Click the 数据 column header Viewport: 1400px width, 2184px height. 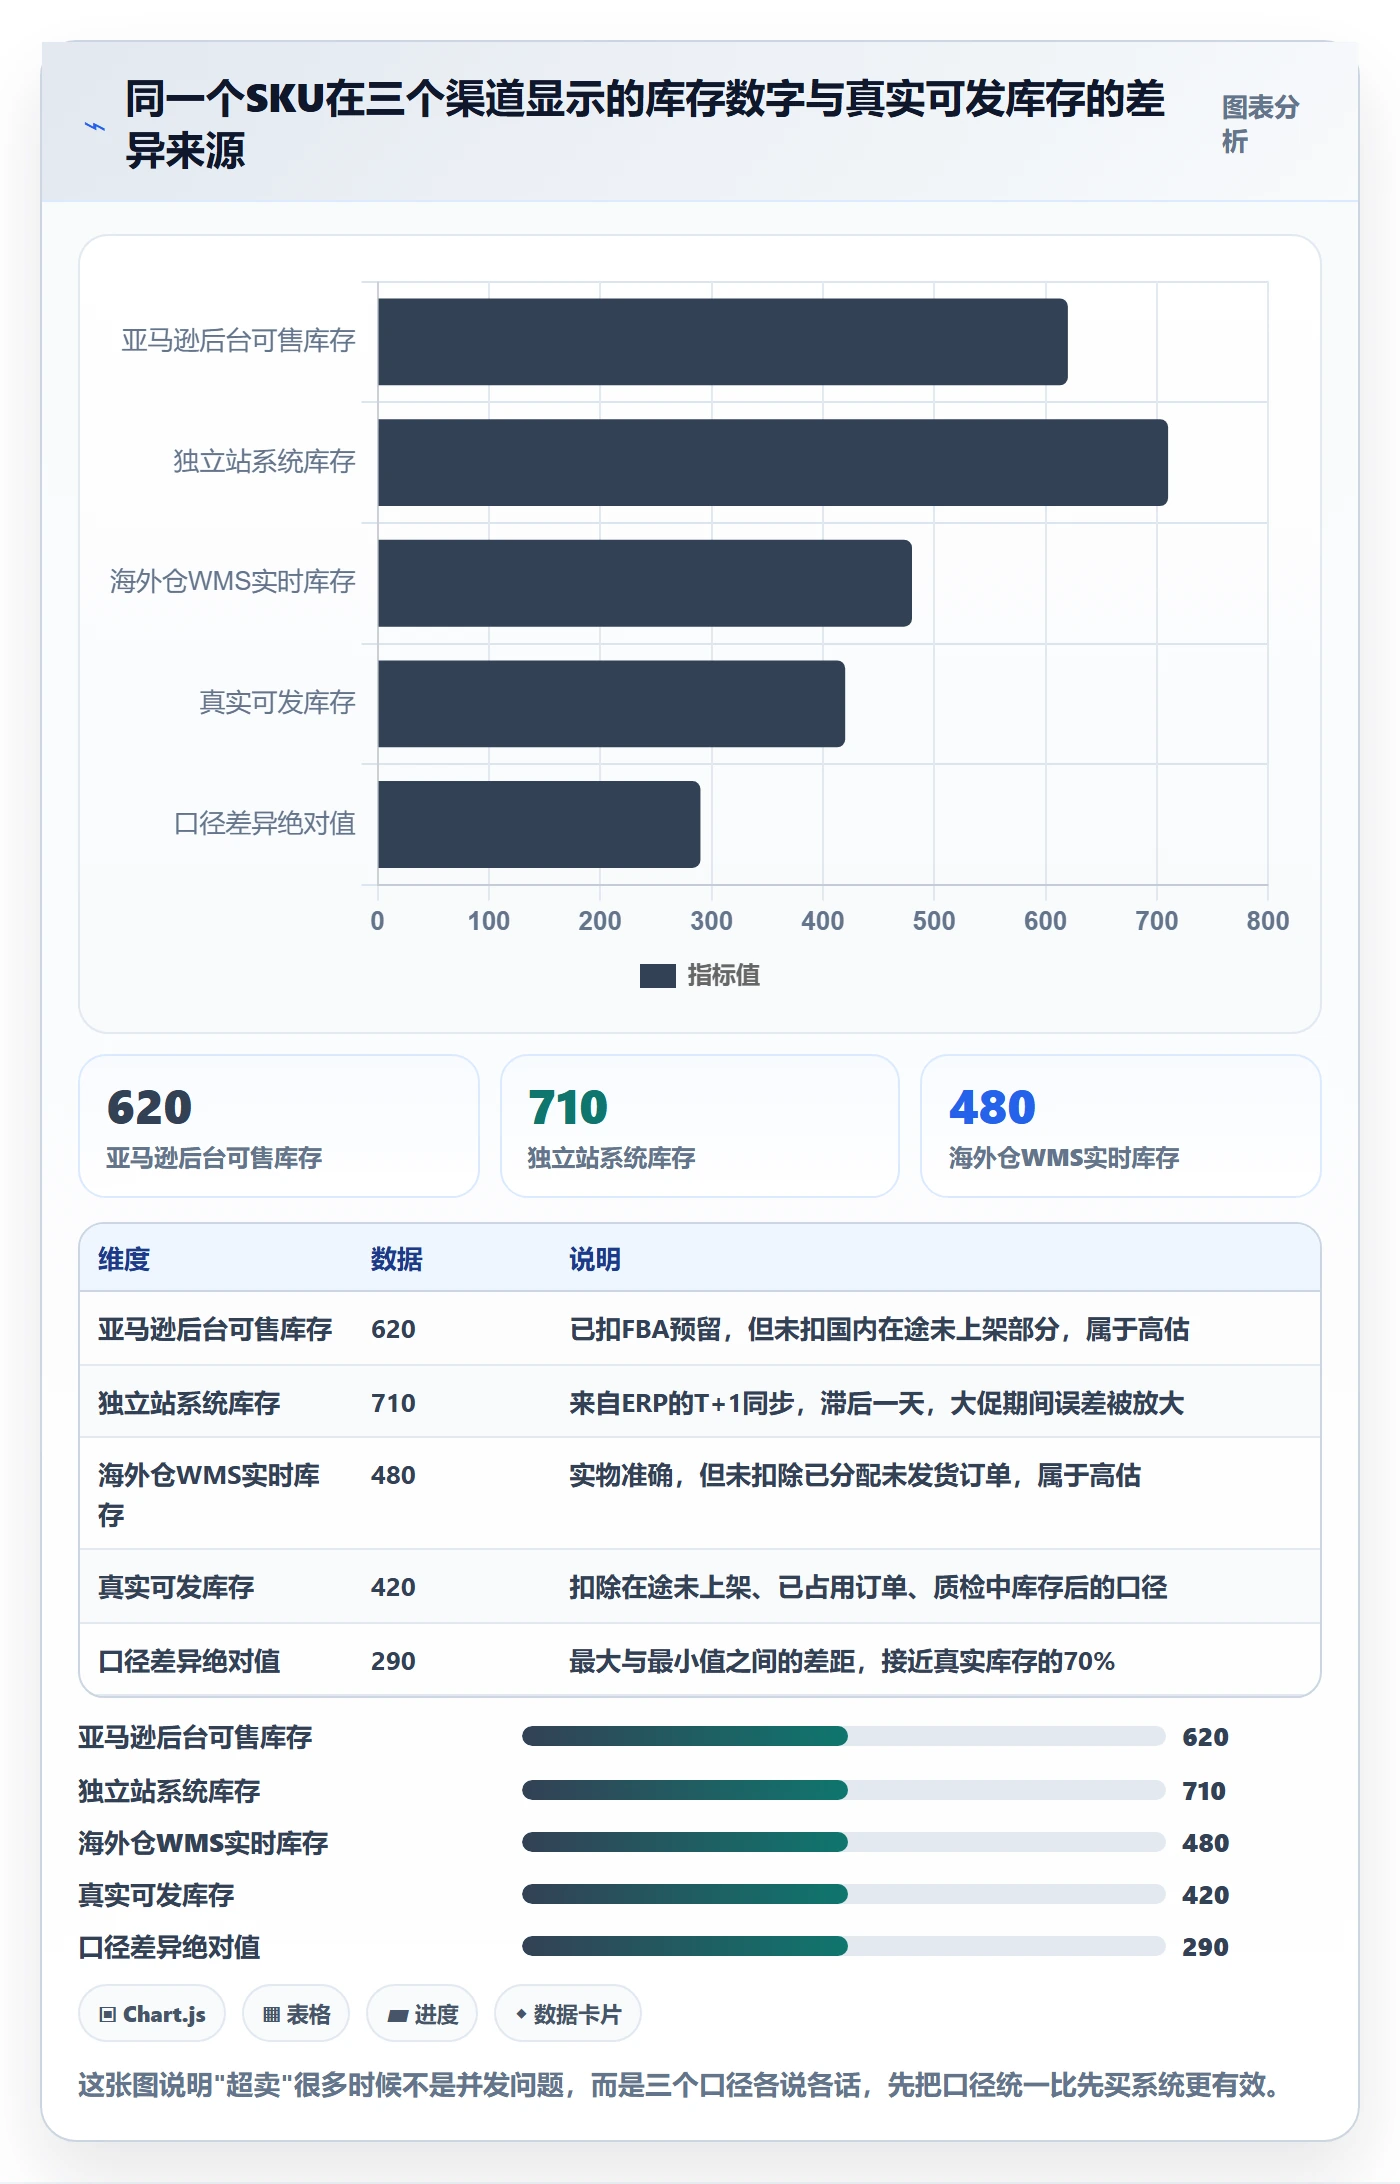(396, 1259)
